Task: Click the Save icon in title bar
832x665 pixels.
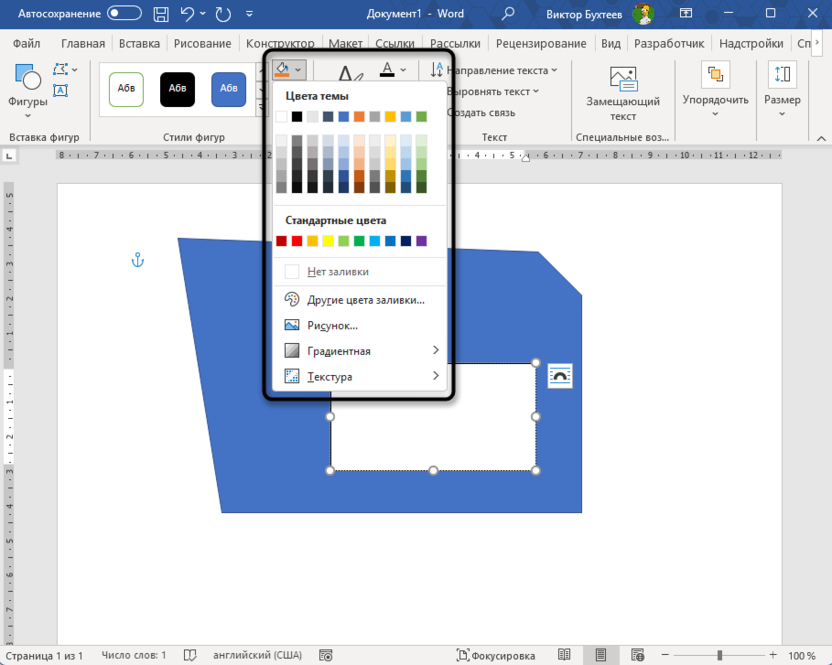Action: [161, 14]
